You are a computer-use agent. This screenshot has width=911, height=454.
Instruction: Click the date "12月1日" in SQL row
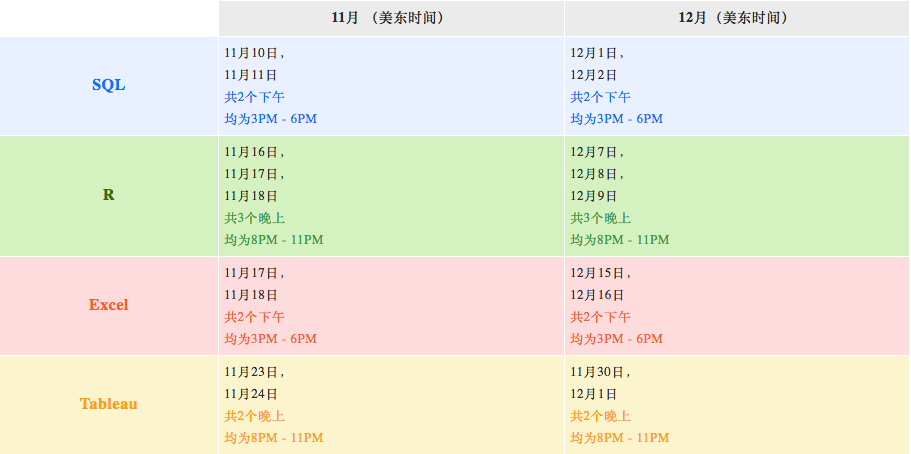click(x=593, y=53)
